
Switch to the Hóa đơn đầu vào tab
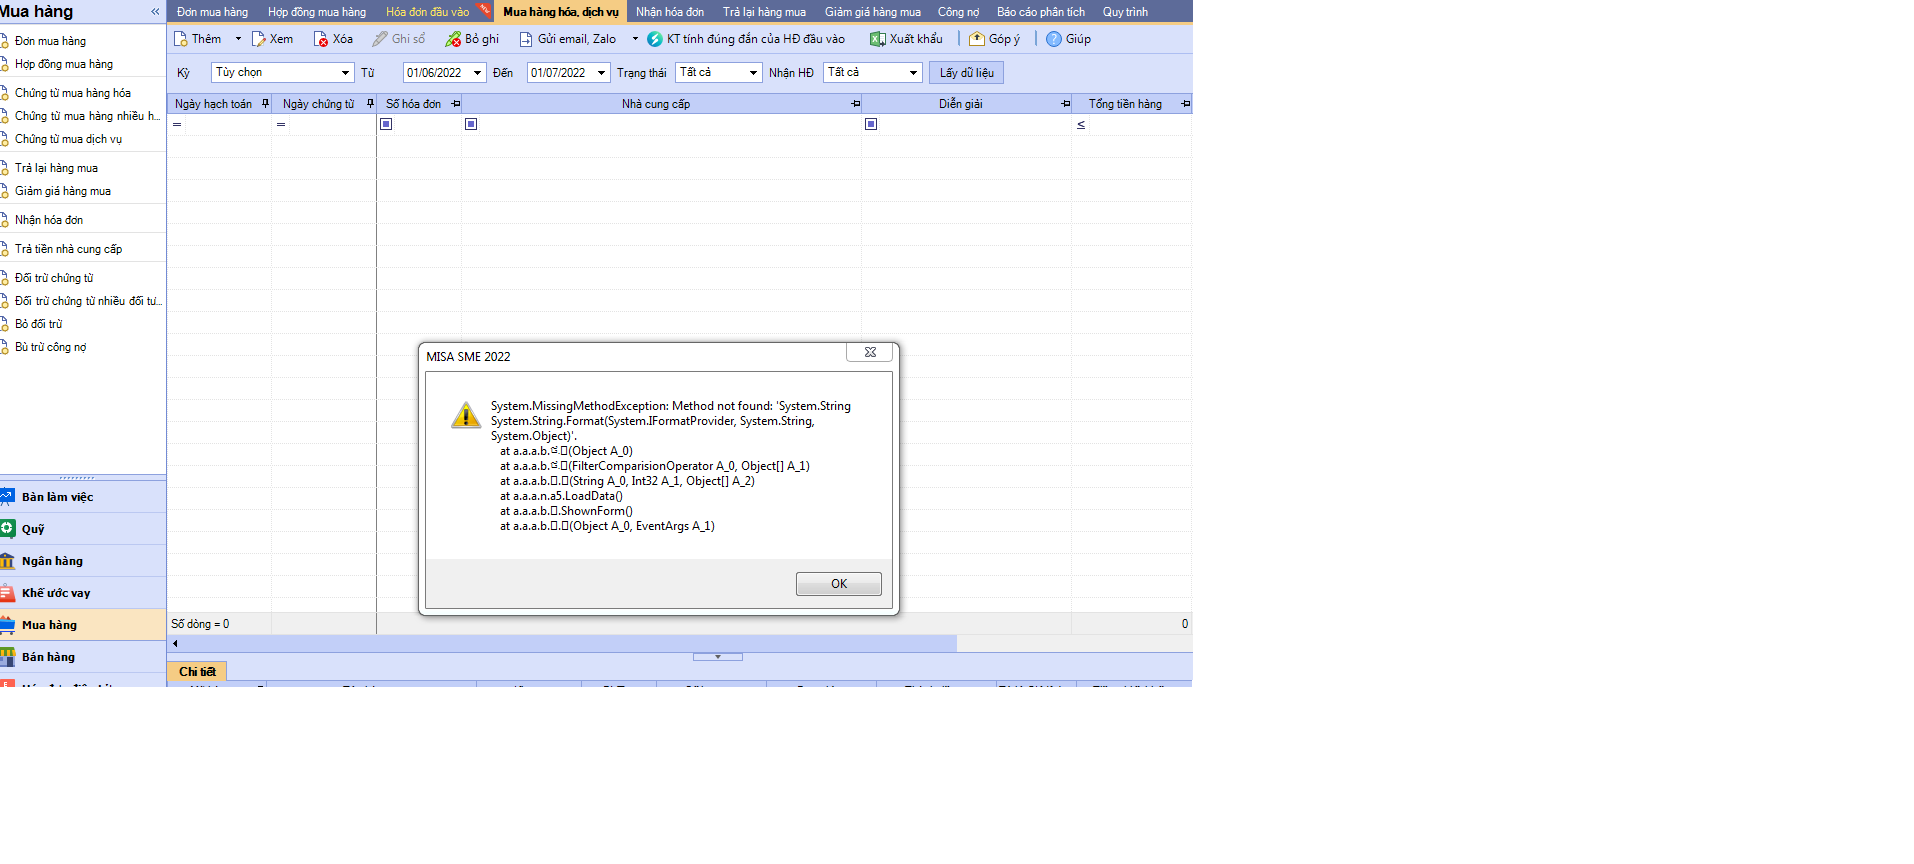point(428,12)
